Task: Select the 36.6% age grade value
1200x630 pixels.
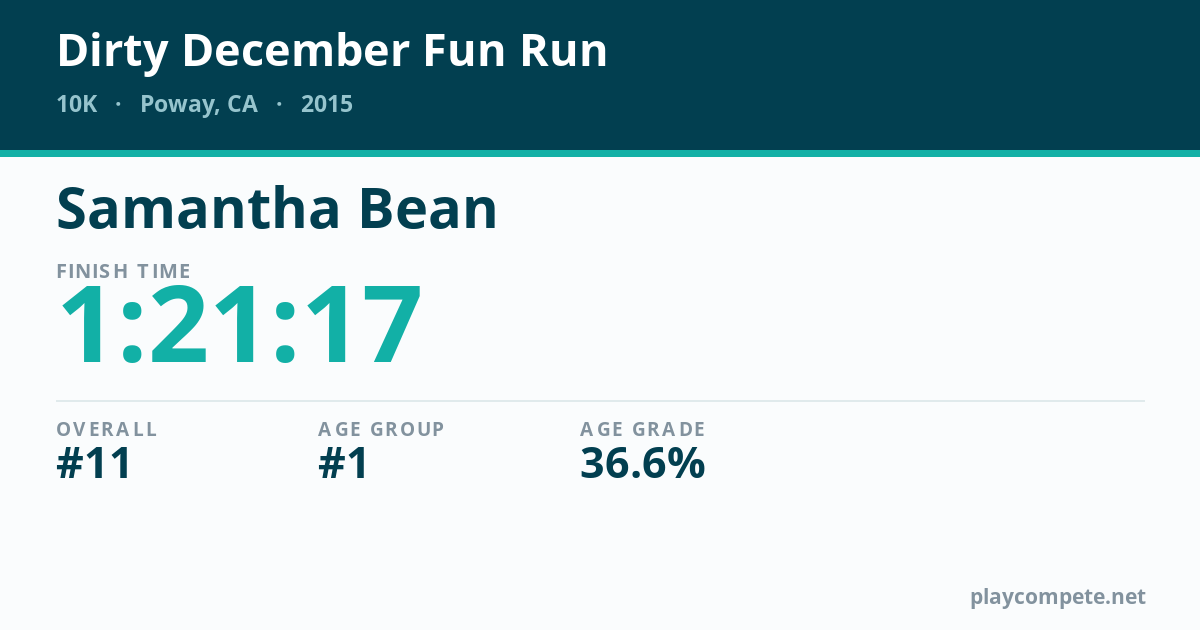Action: (643, 464)
